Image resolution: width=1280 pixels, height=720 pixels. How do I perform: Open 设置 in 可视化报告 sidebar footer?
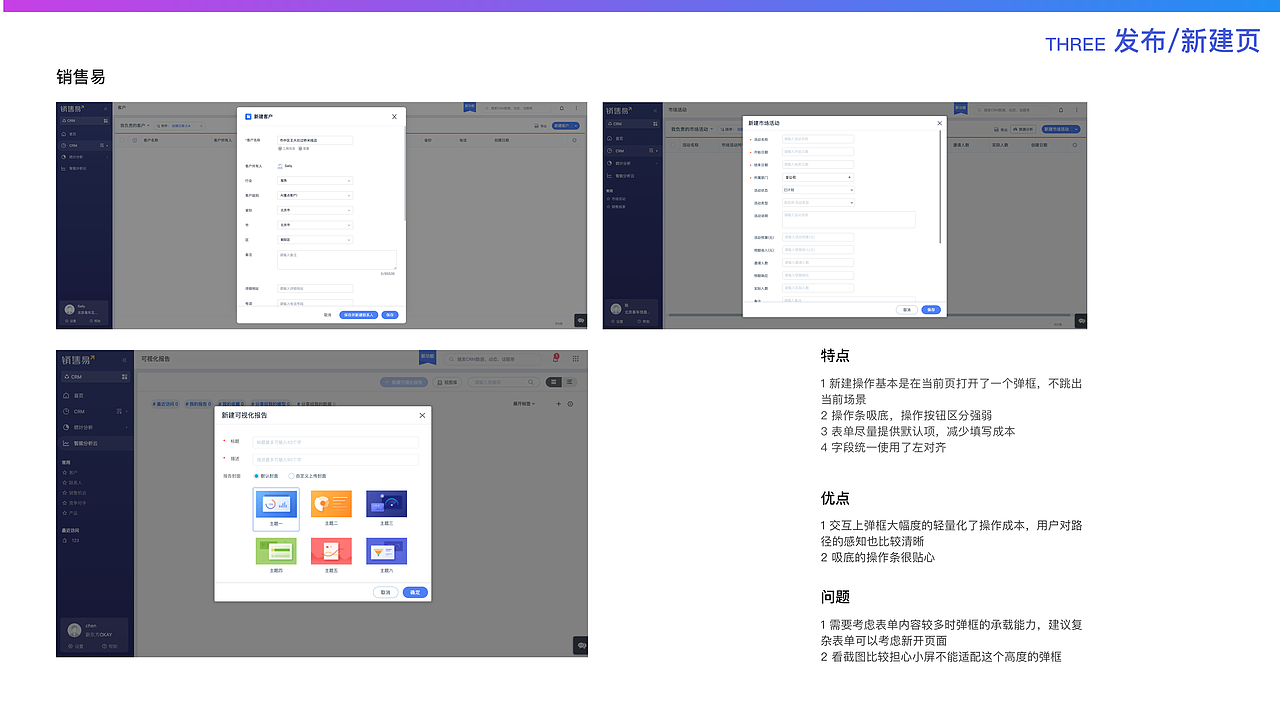(77, 646)
